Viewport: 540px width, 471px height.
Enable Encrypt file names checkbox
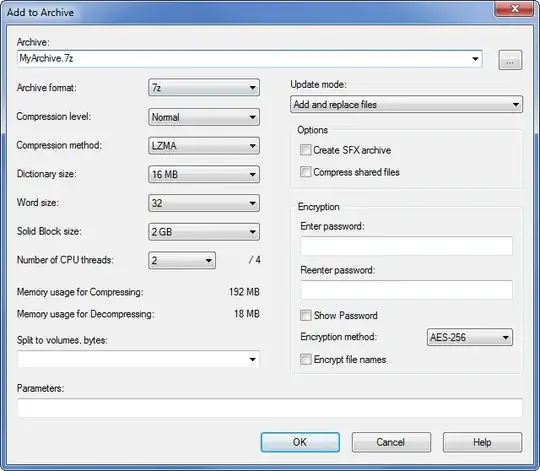(305, 359)
